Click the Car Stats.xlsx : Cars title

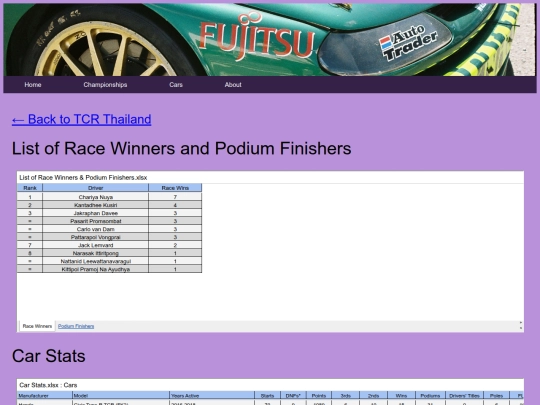[48, 385]
